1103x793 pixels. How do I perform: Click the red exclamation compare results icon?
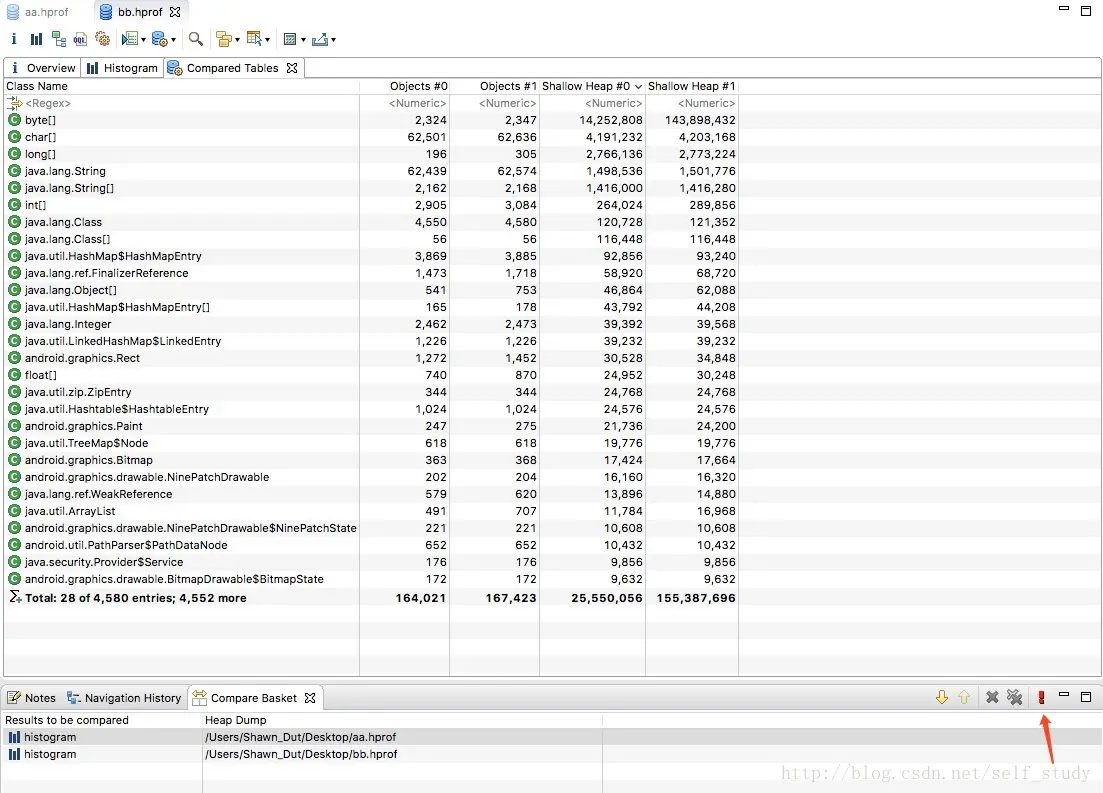point(1041,697)
